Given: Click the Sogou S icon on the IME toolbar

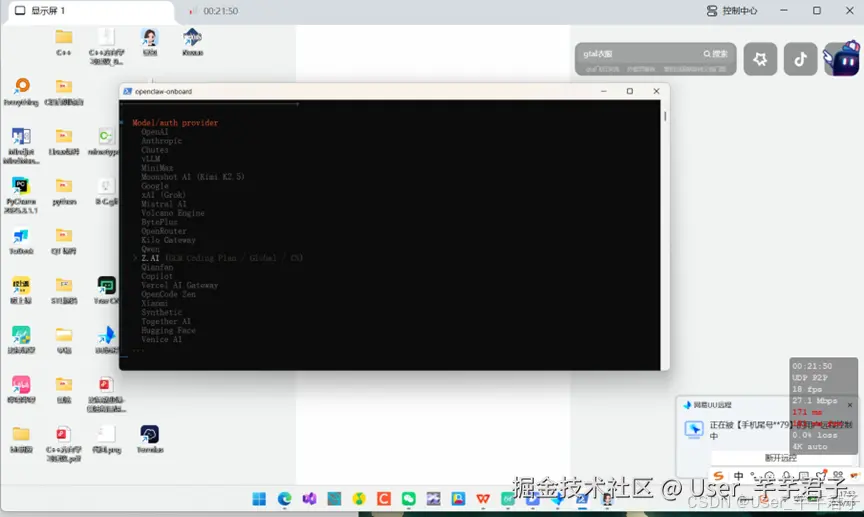Looking at the screenshot, I should (x=718, y=476).
